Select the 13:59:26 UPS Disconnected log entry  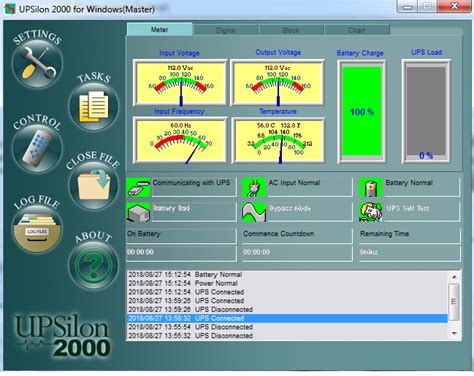click(287, 309)
